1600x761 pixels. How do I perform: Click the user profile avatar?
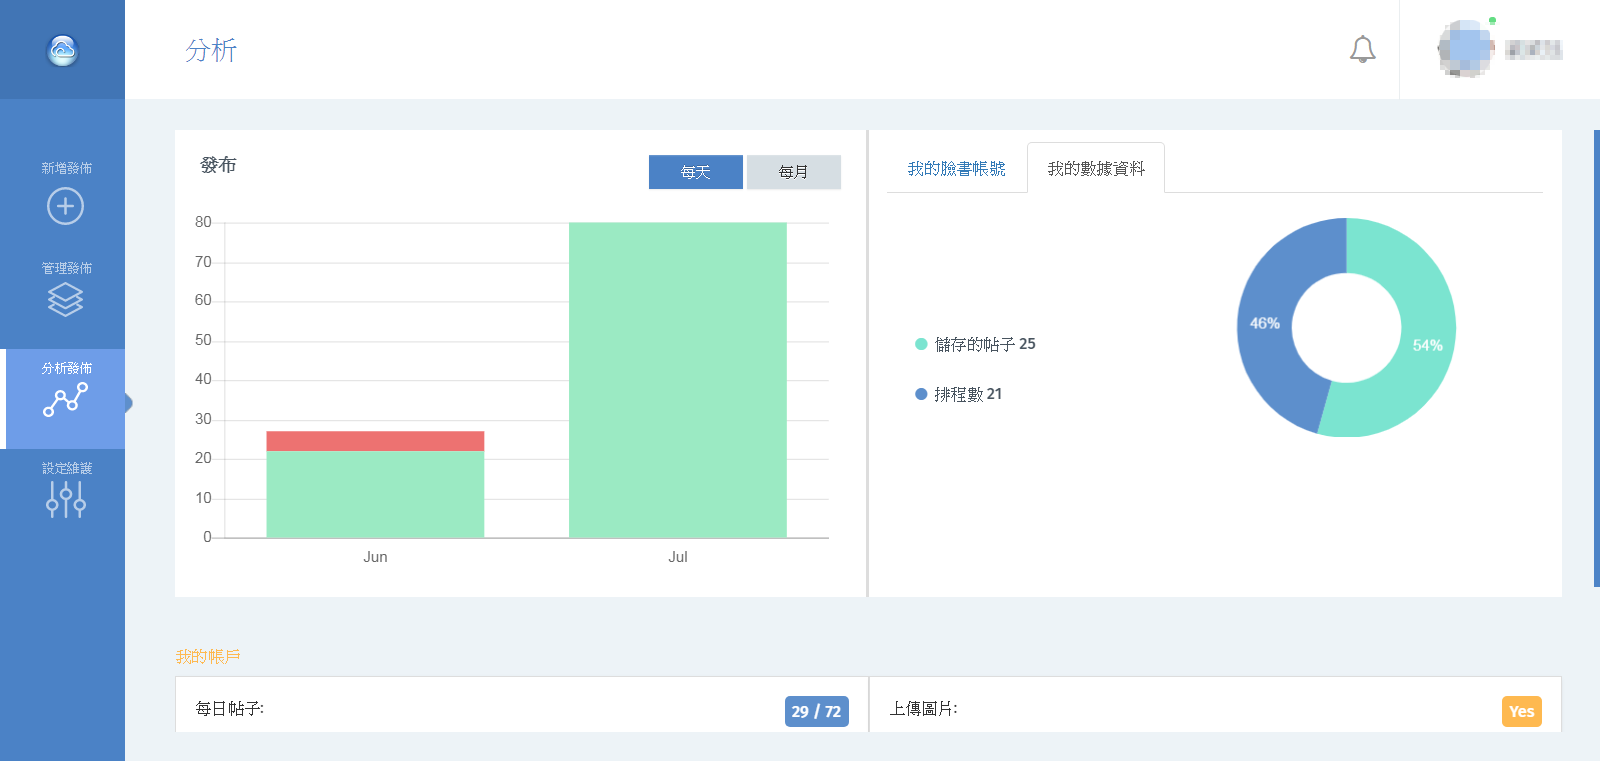coord(1463,49)
